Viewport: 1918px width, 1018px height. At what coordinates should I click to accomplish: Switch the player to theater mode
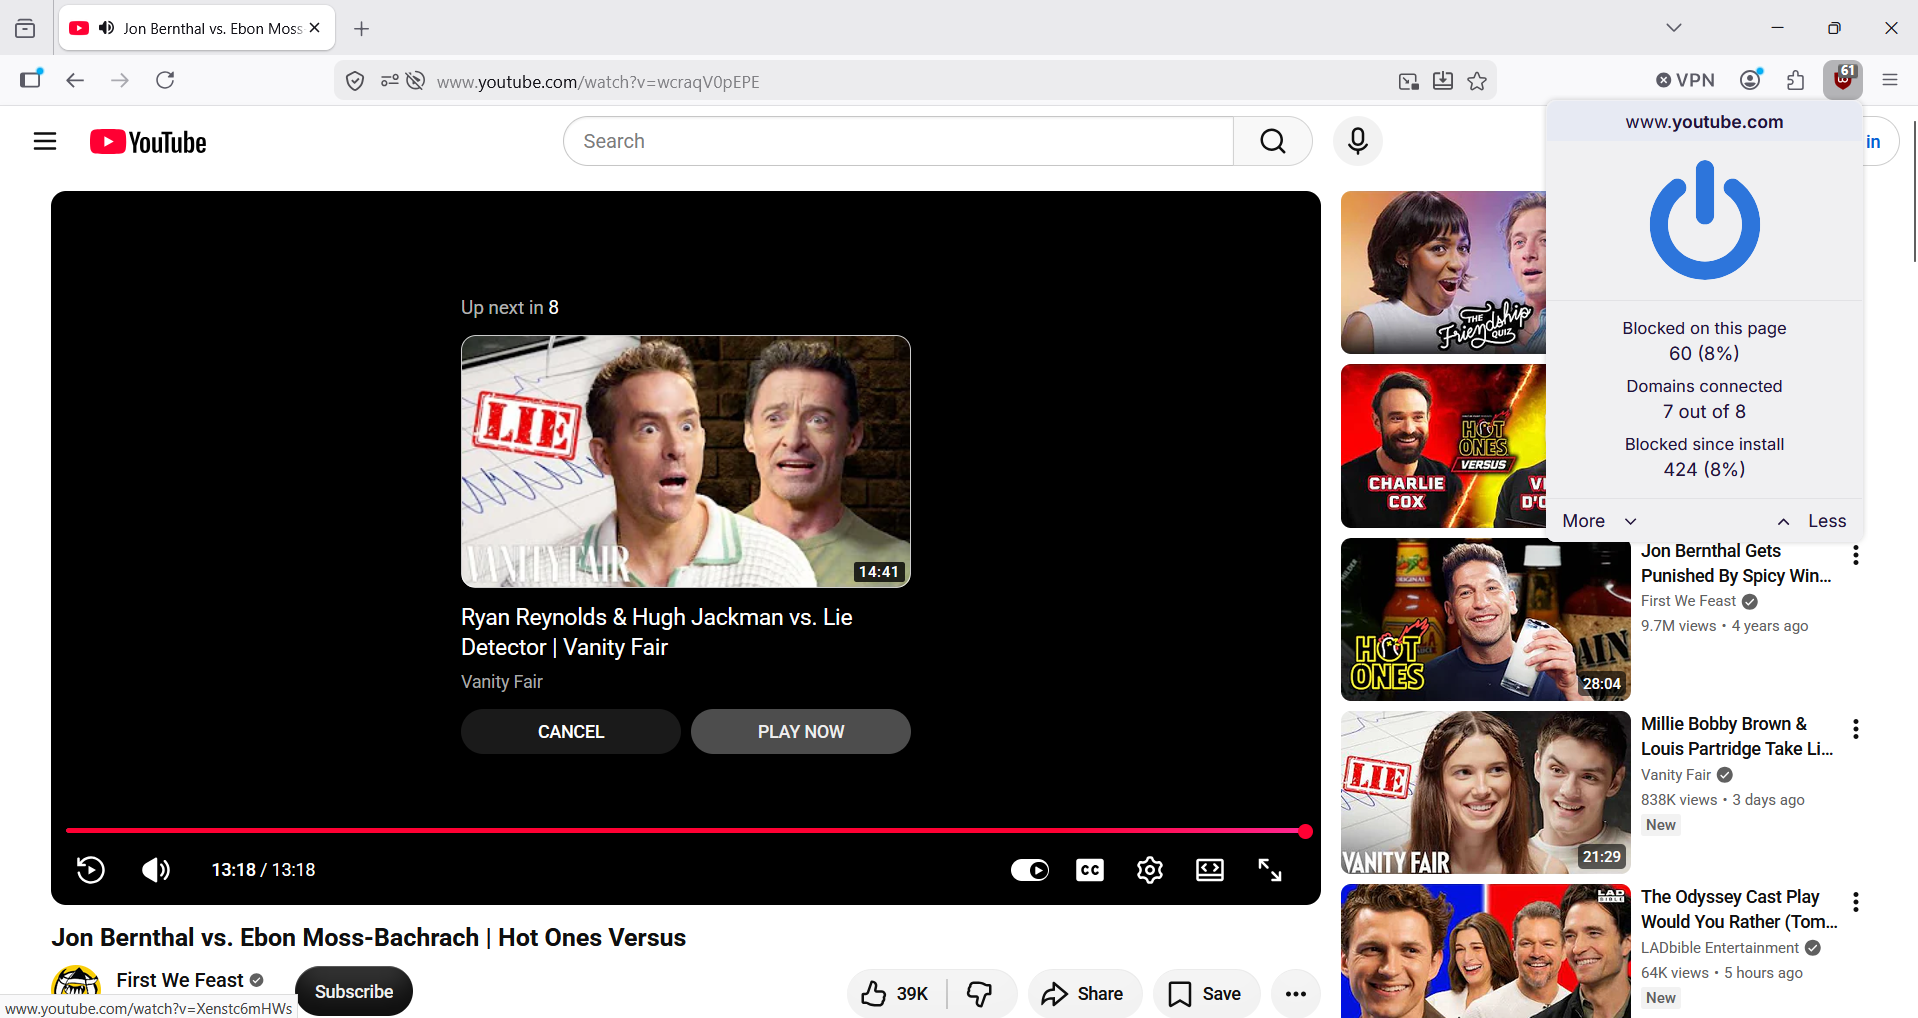pyautogui.click(x=1210, y=870)
